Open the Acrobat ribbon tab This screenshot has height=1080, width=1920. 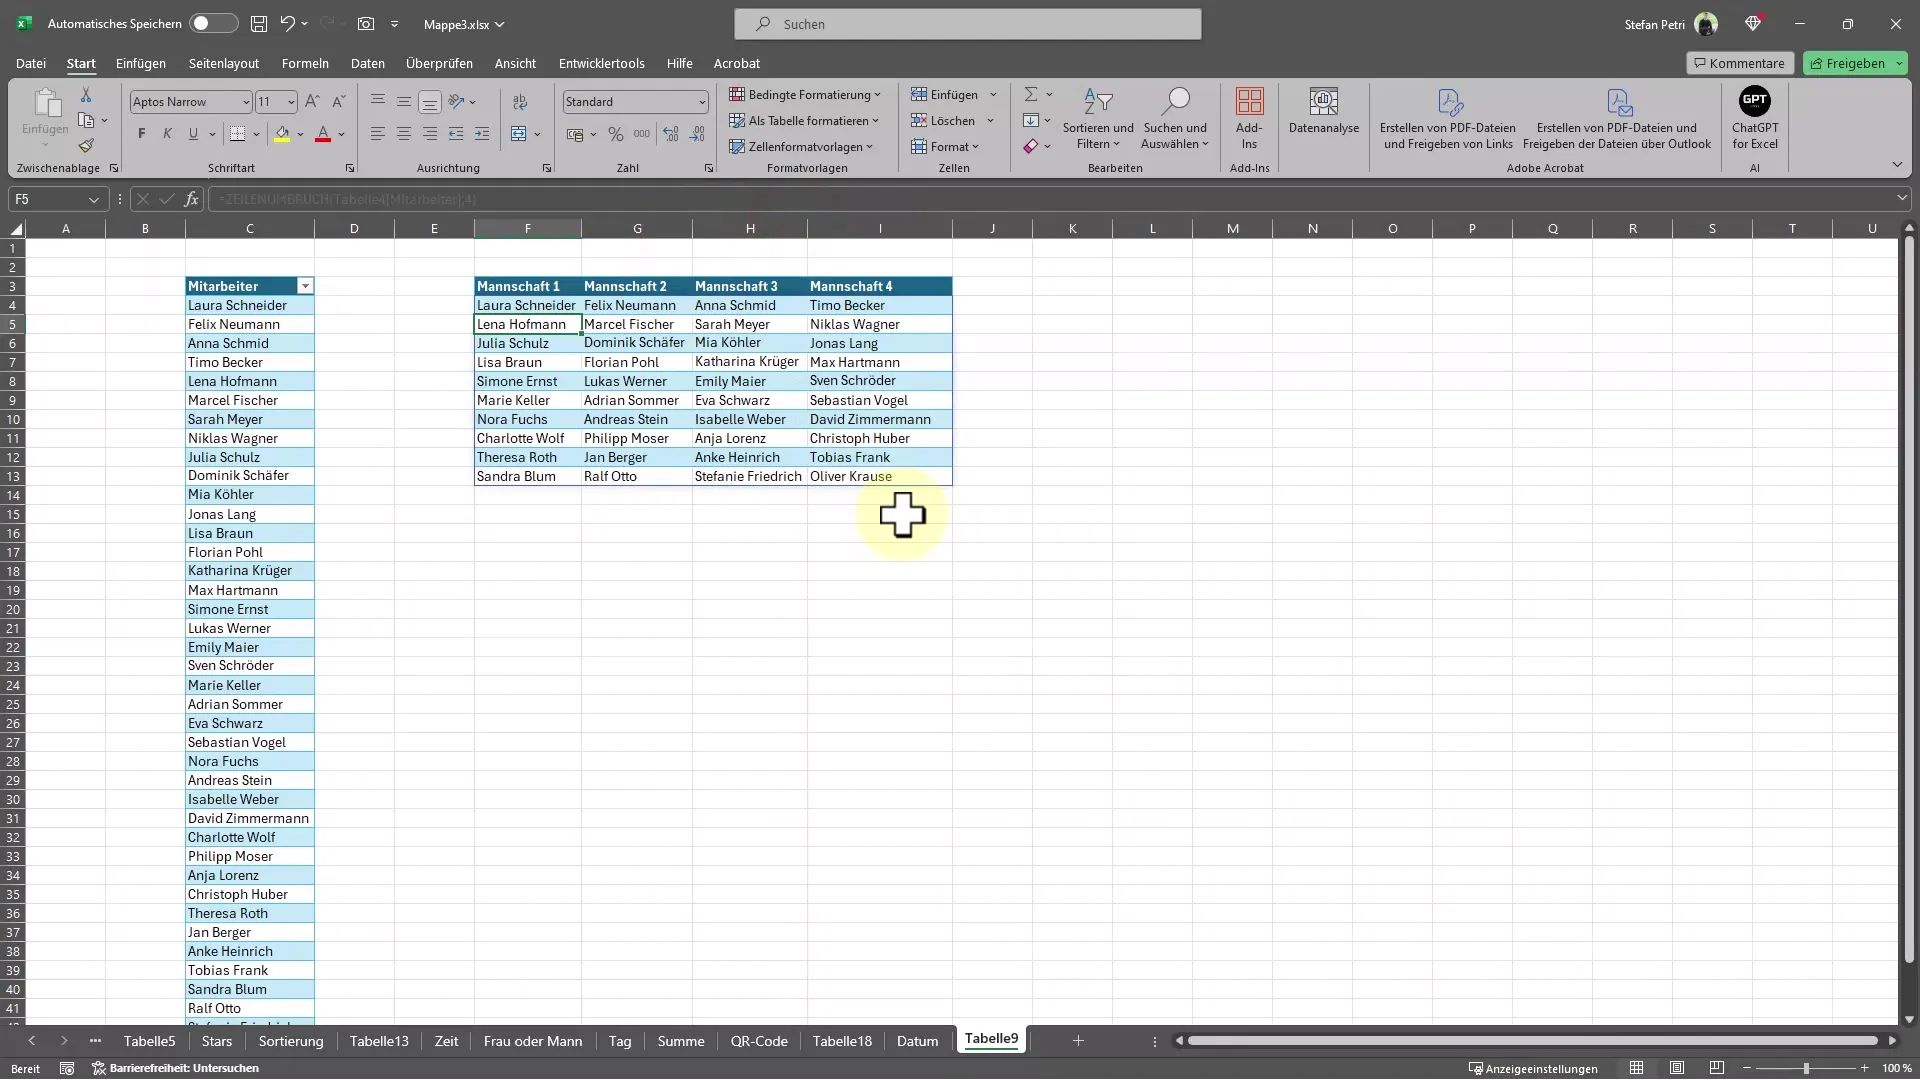[736, 63]
